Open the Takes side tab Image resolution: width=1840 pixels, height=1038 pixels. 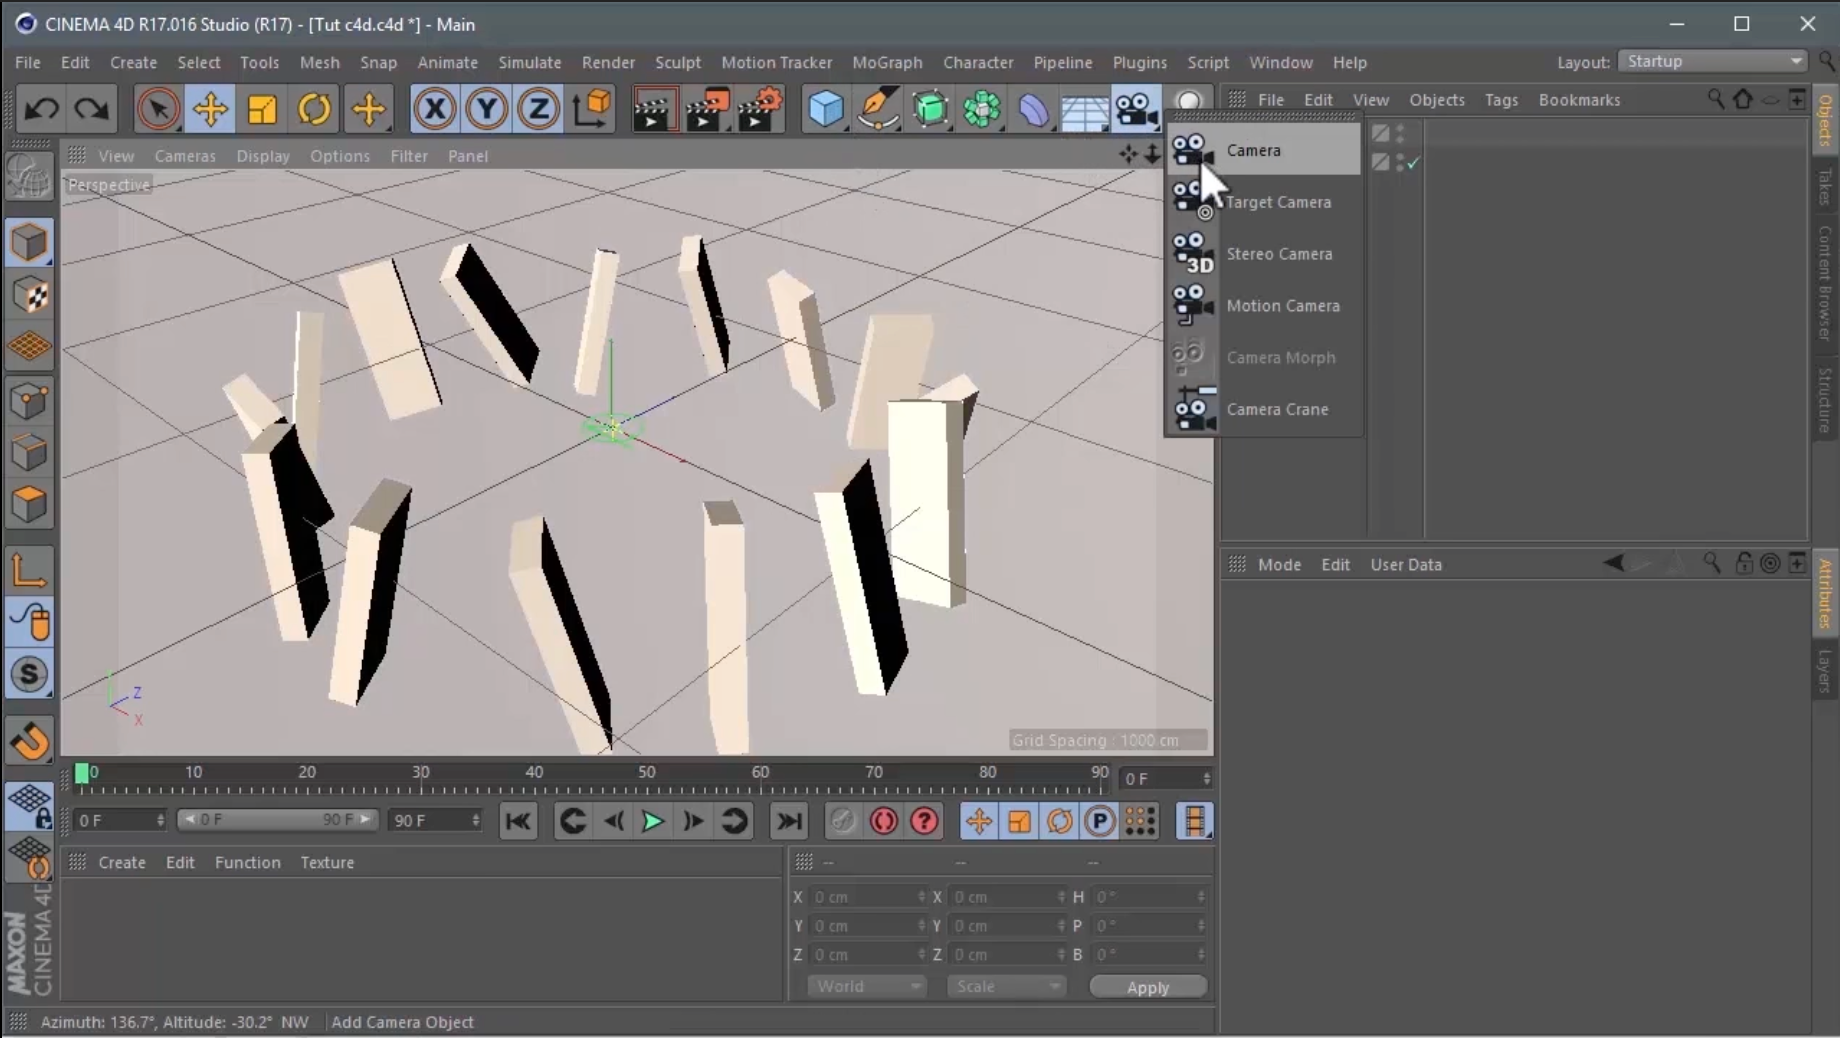pos(1825,187)
